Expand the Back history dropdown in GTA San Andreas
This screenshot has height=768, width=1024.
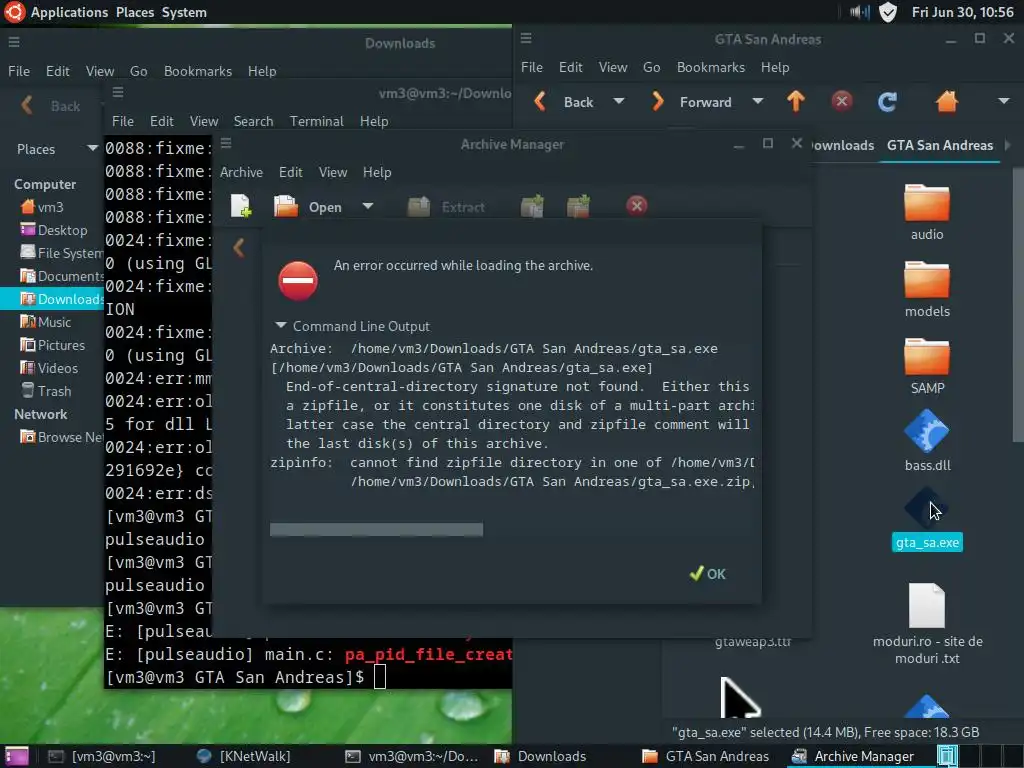click(x=619, y=102)
